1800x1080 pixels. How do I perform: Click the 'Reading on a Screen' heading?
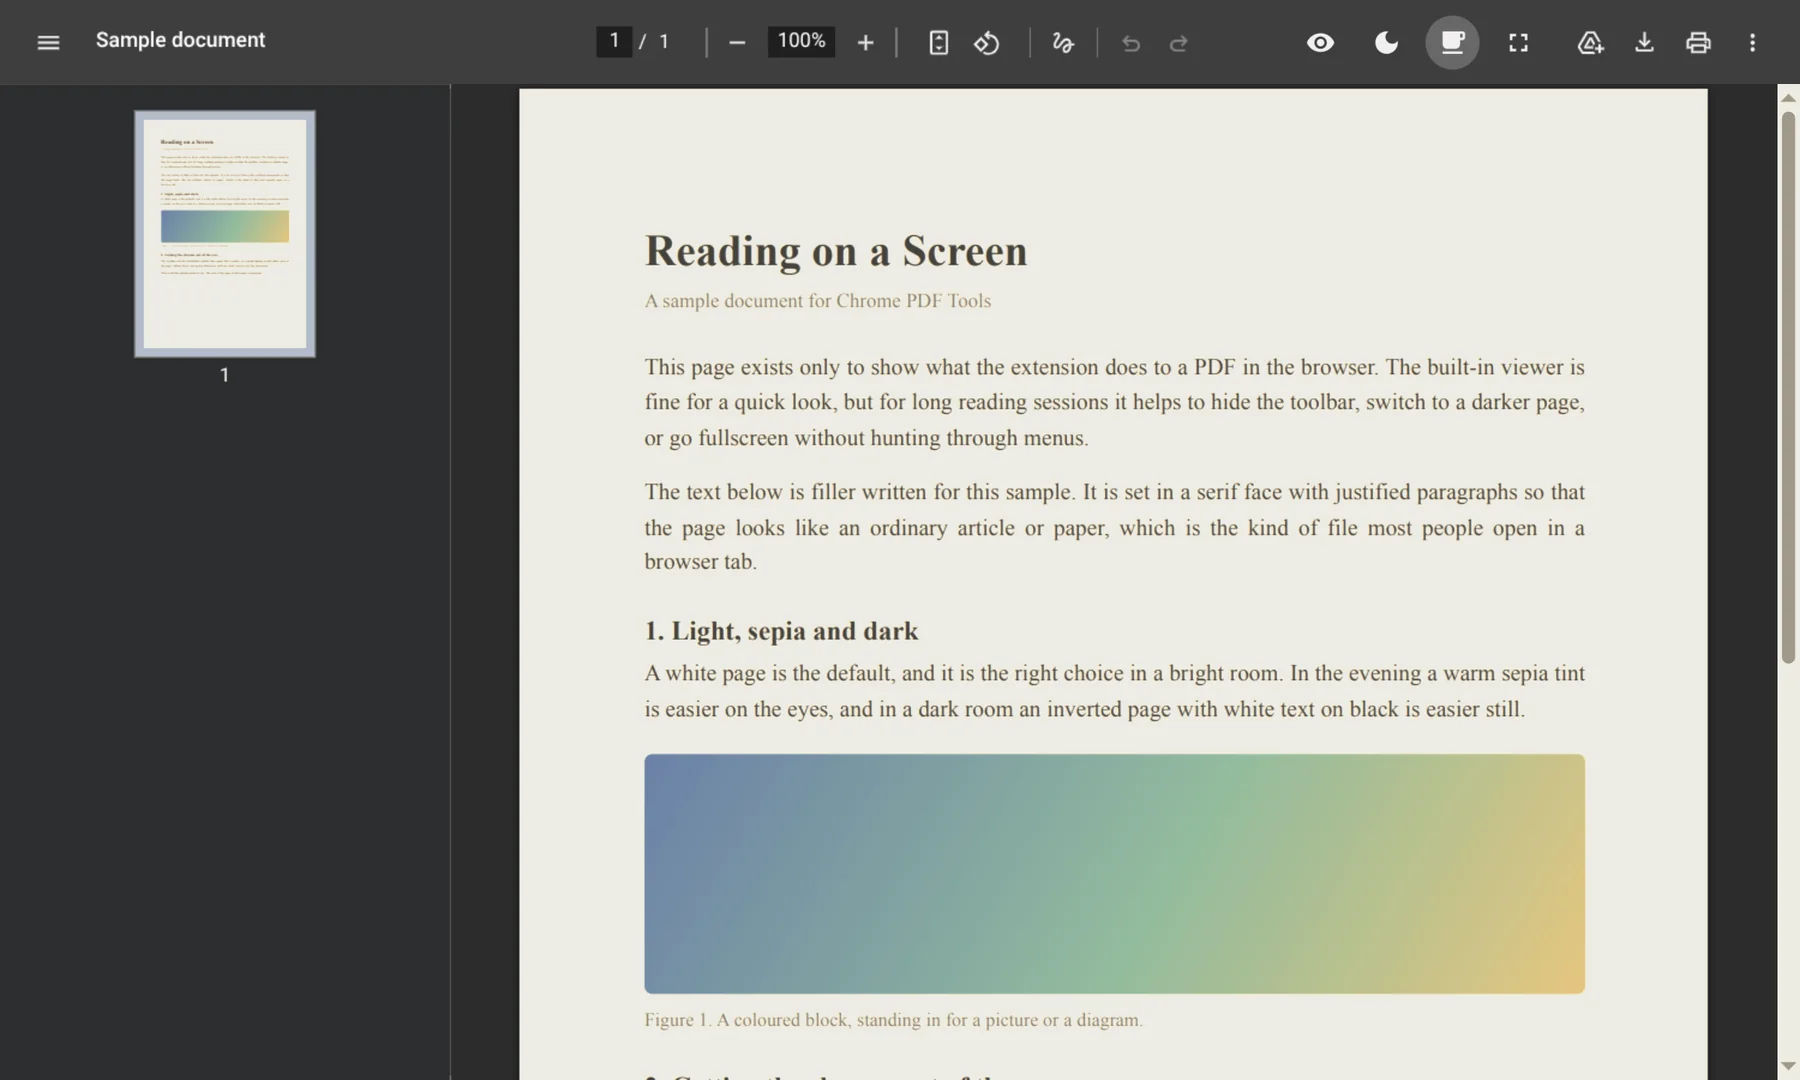point(835,251)
